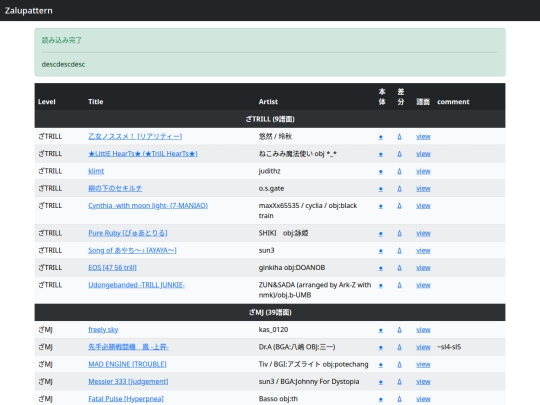The image size is (540, 405).
Task: View chart for 先手必勝戦闘機 row
Action: point(423,347)
